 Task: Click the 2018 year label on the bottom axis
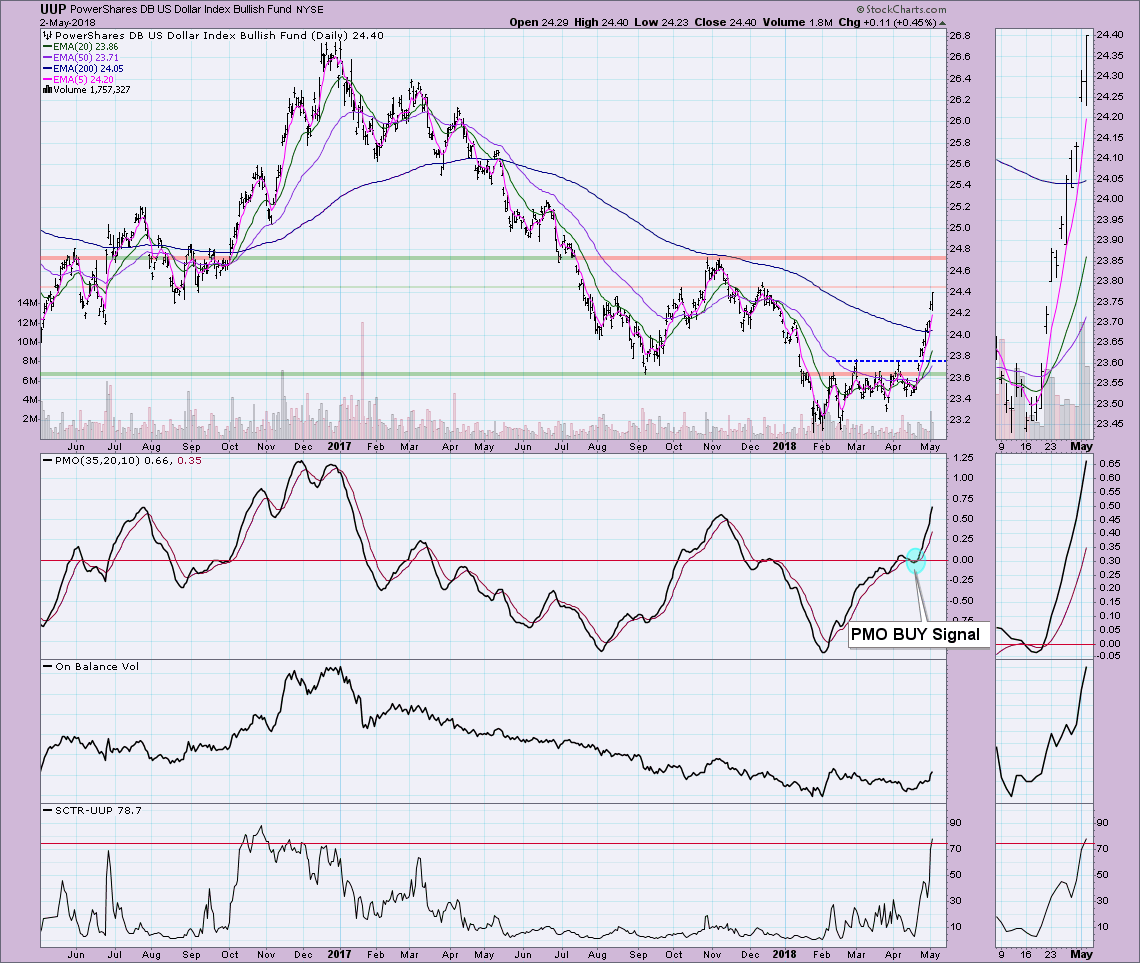(784, 954)
